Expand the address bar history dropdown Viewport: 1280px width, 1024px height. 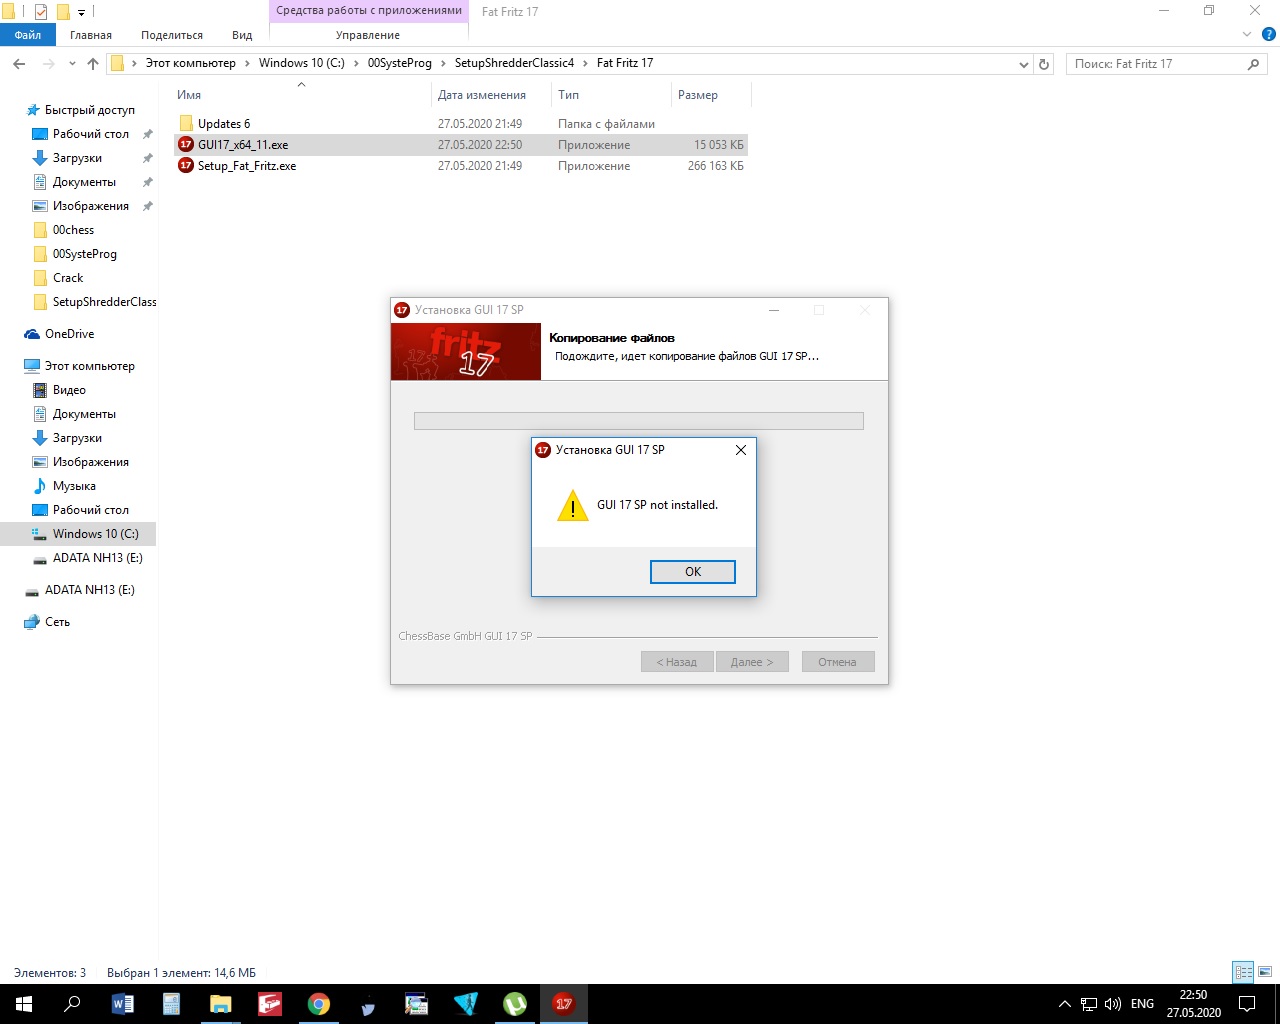pyautogui.click(x=1023, y=64)
